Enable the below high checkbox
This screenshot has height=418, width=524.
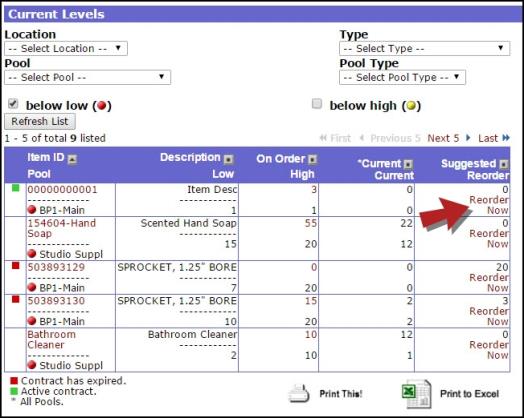click(317, 104)
